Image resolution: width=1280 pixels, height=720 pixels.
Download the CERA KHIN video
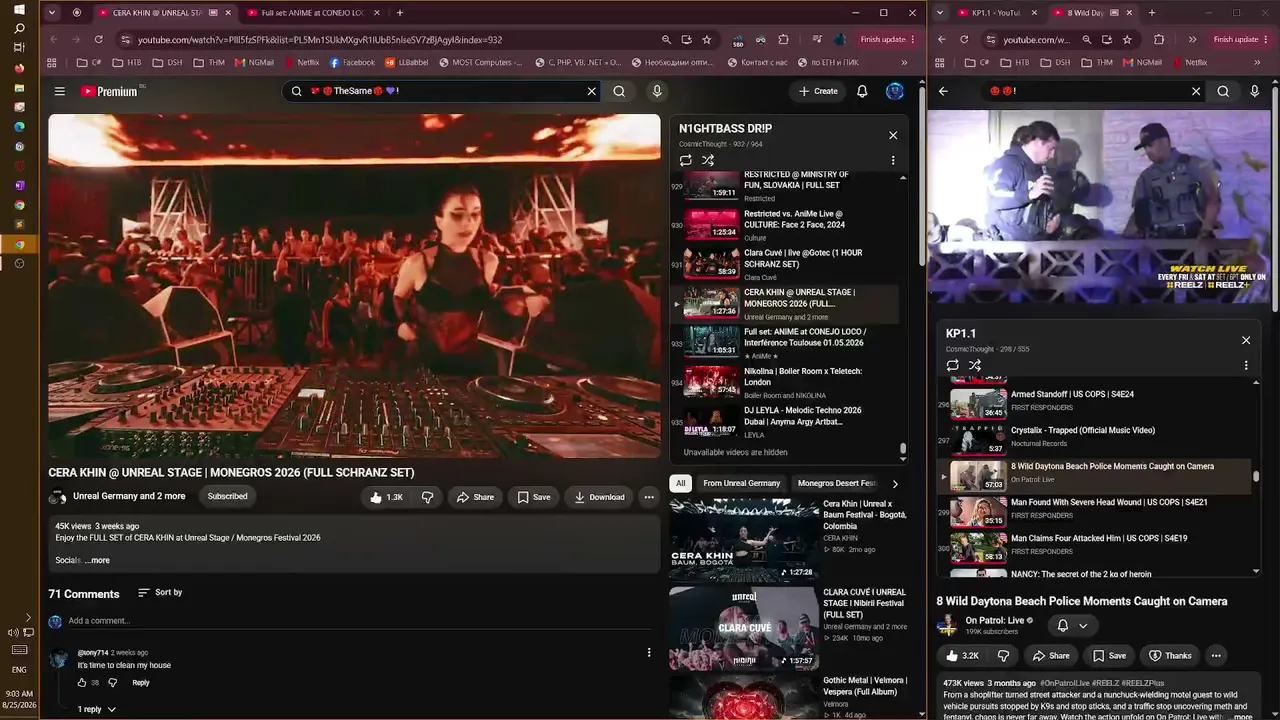click(x=600, y=497)
